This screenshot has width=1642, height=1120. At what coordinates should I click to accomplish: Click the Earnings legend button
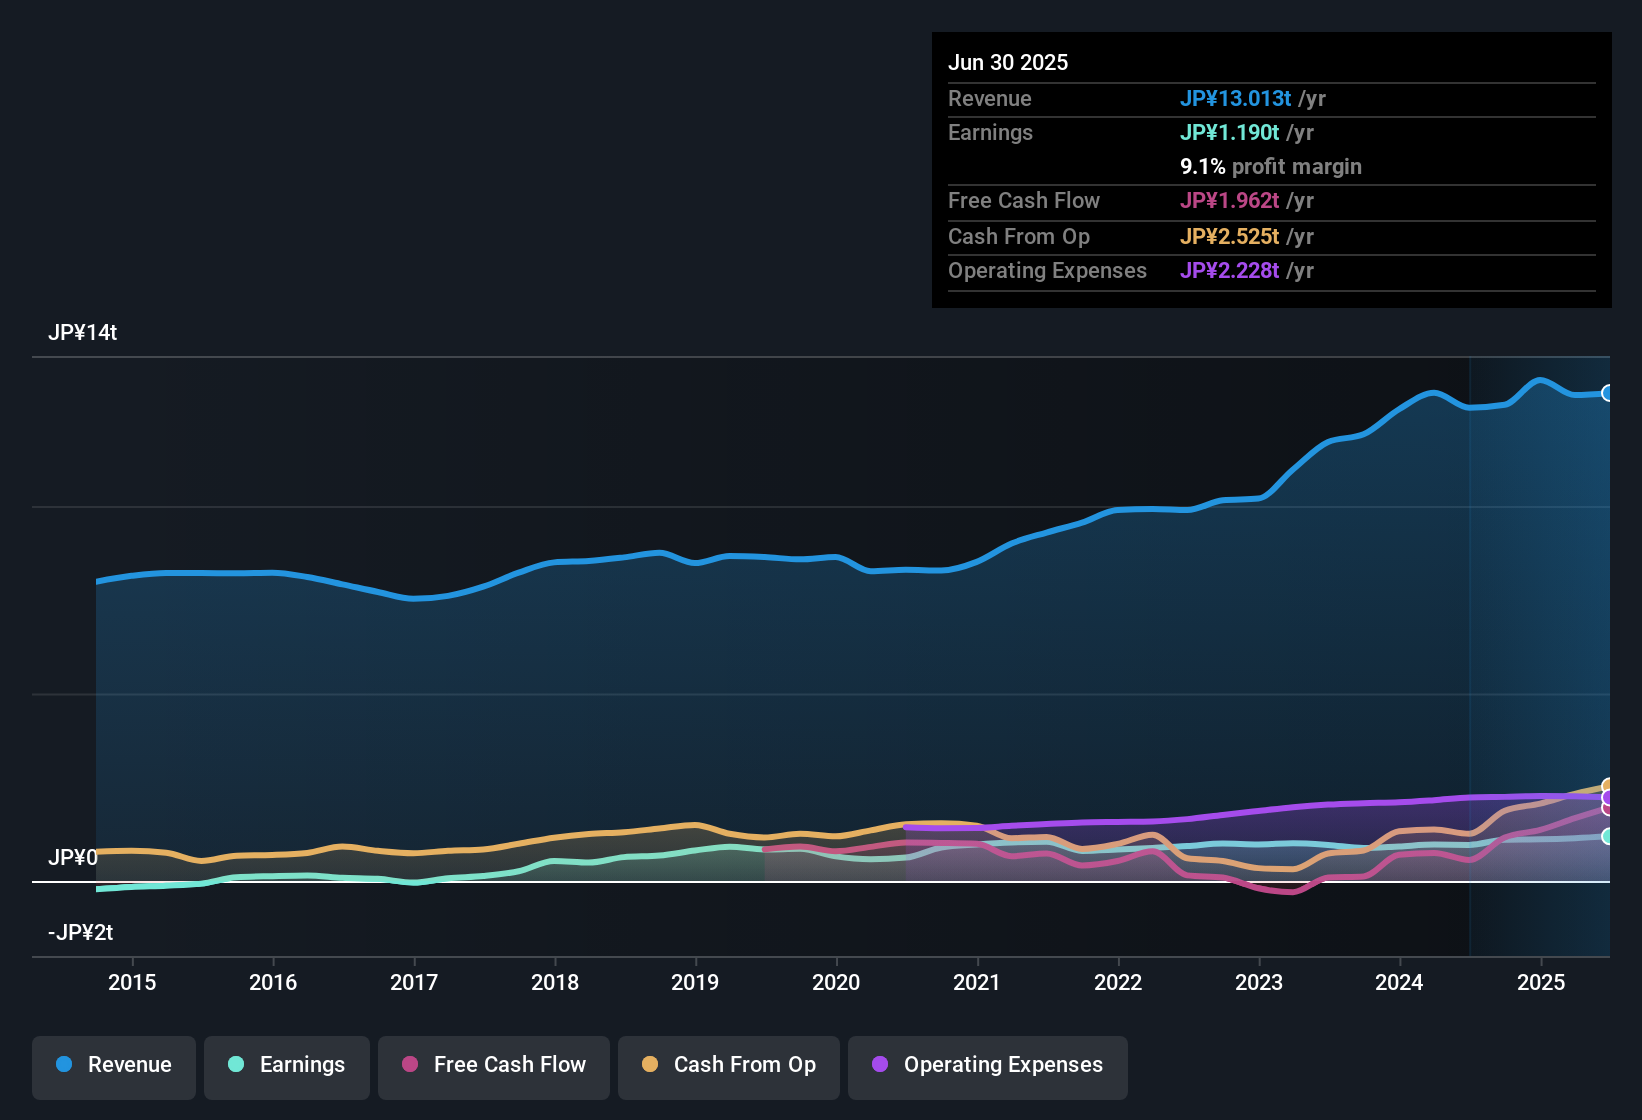tap(286, 1066)
